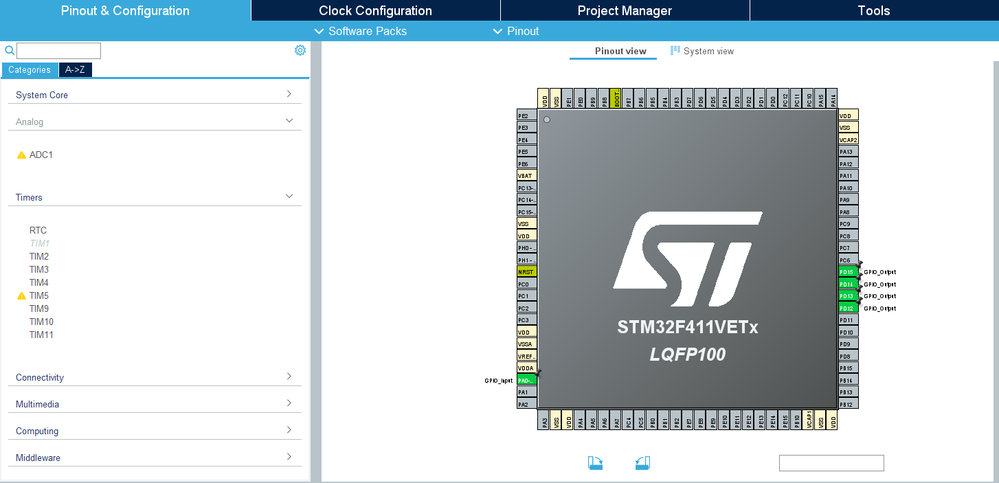999x483 pixels.
Task: Switch to Clock Configuration tab
Action: tap(375, 10)
